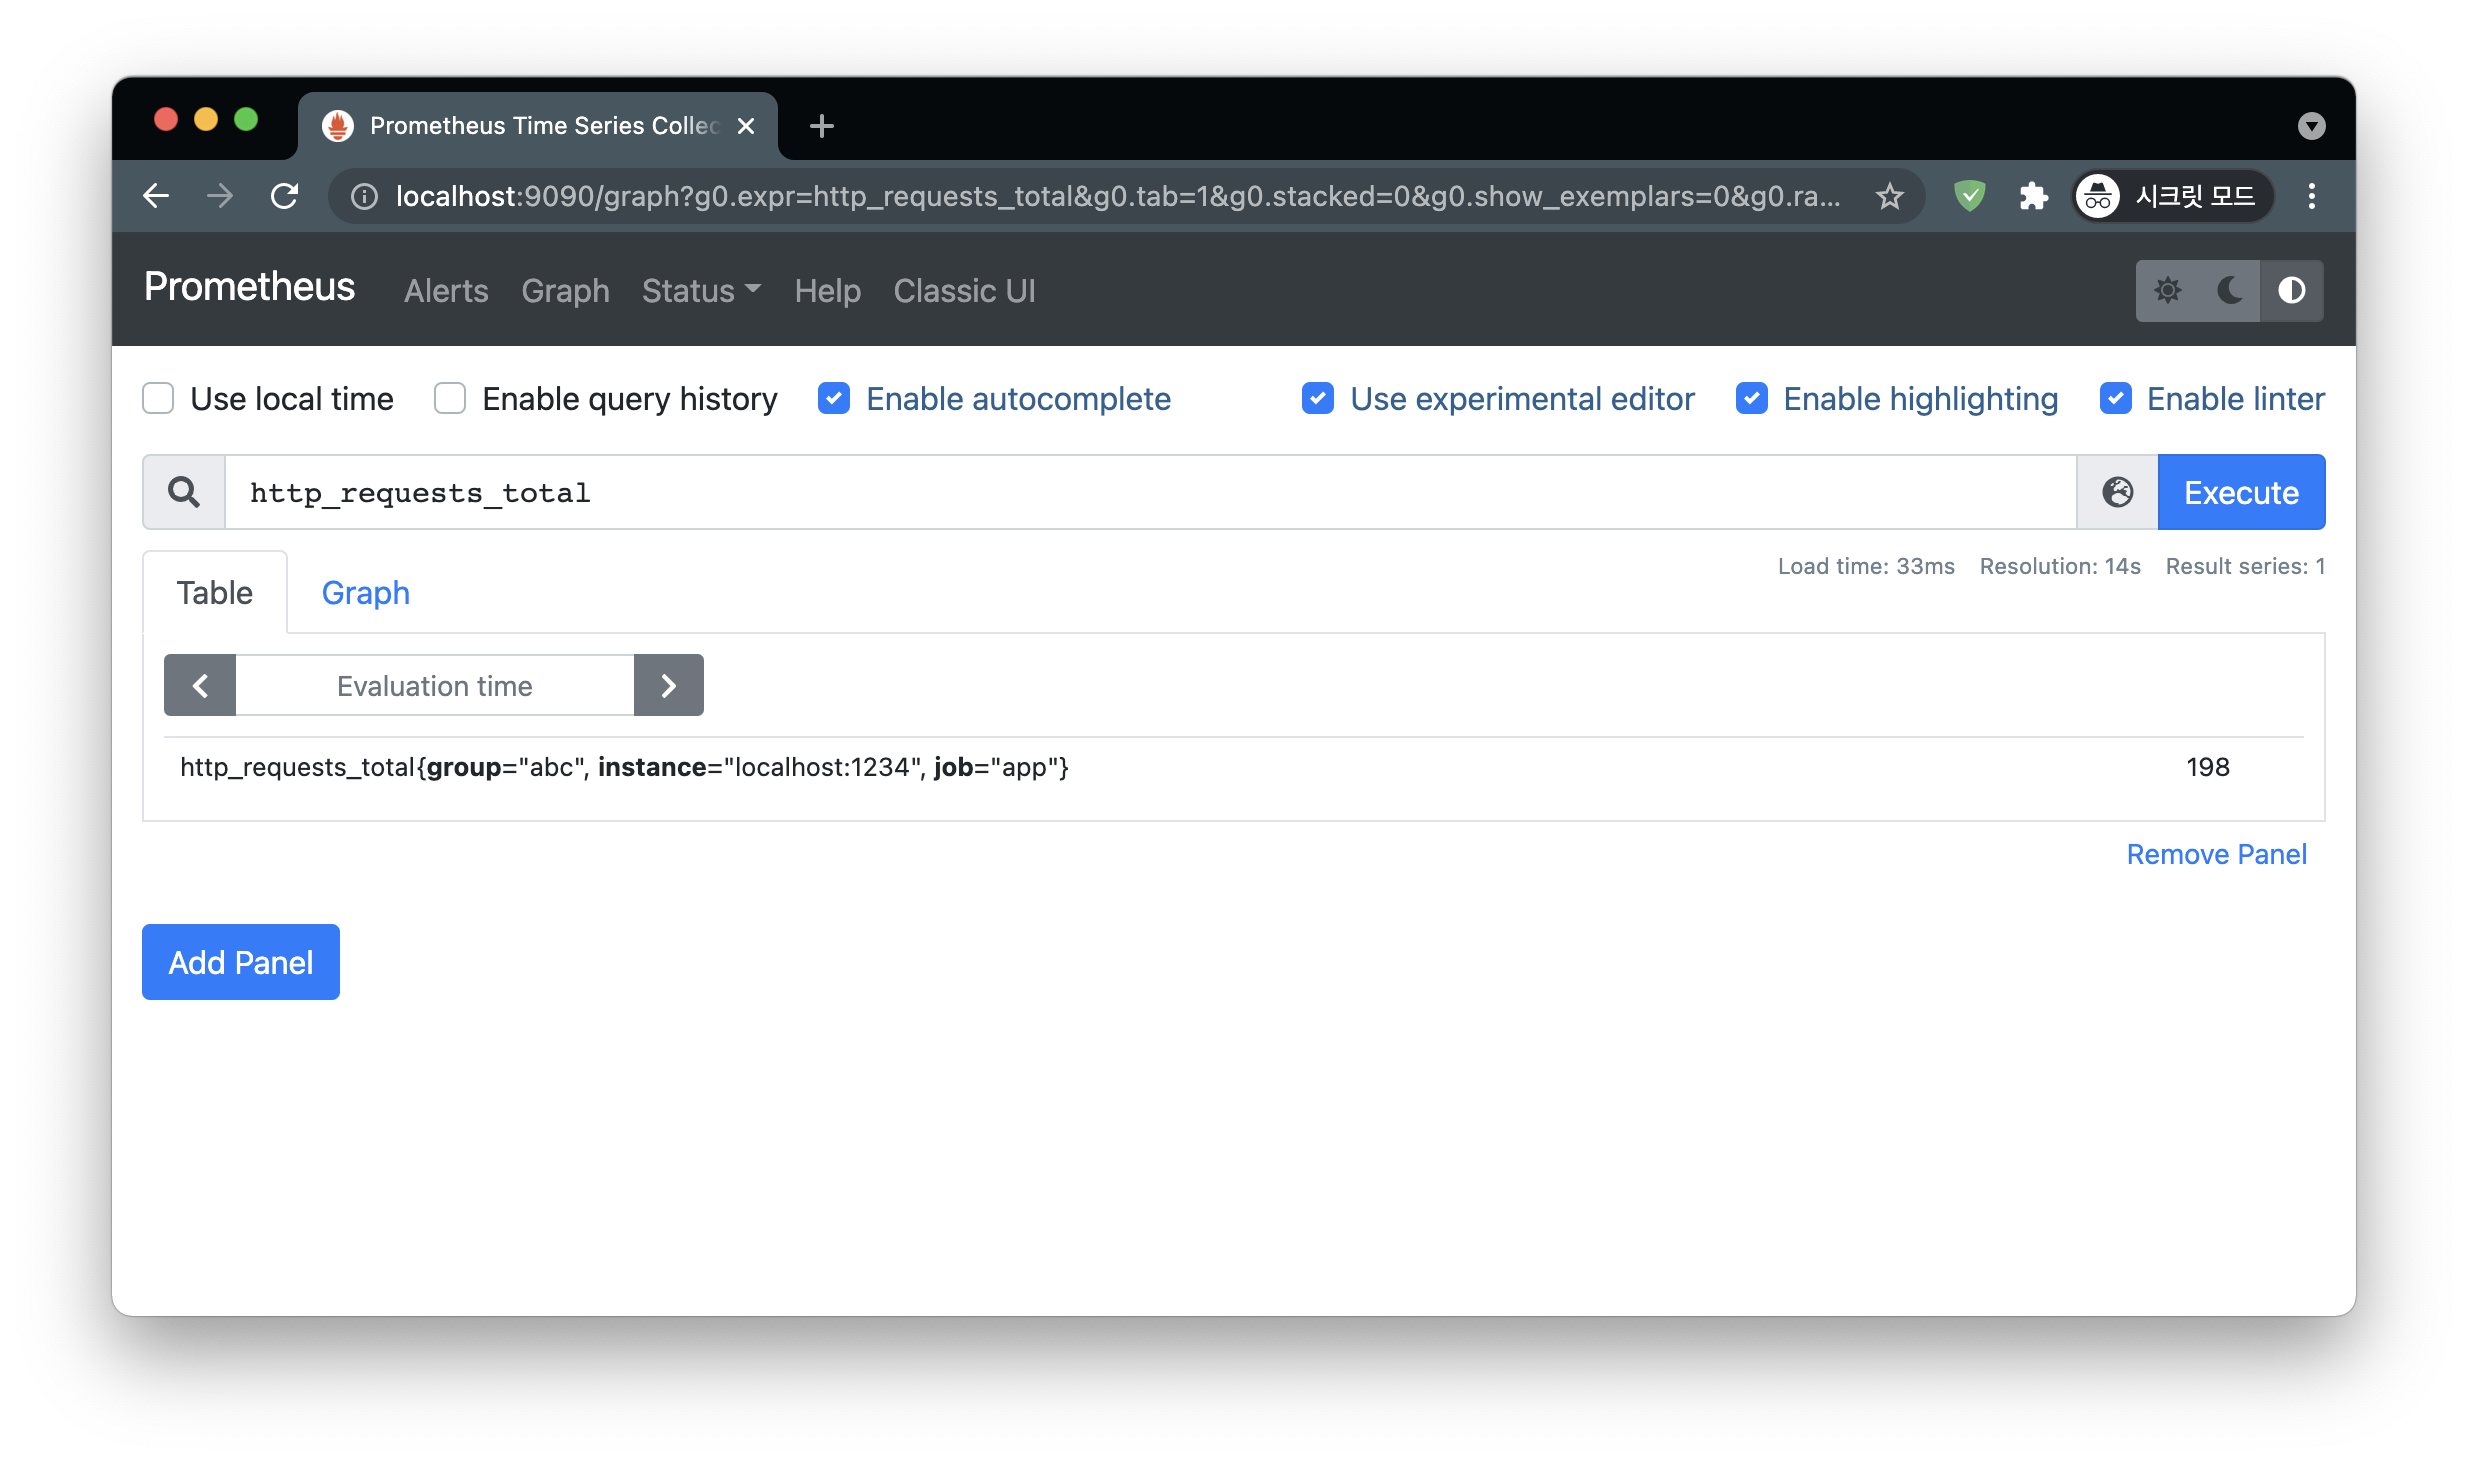This screenshot has height=1464, width=2468.
Task: Switch to the Graph panel tab
Action: (365, 593)
